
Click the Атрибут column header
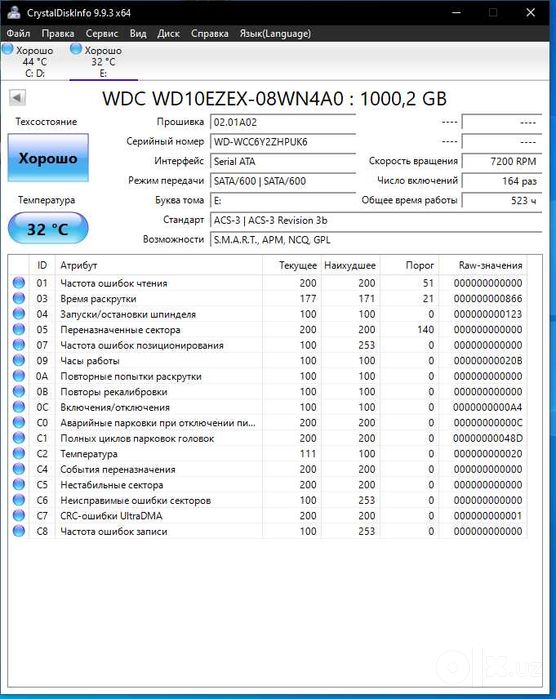point(158,265)
